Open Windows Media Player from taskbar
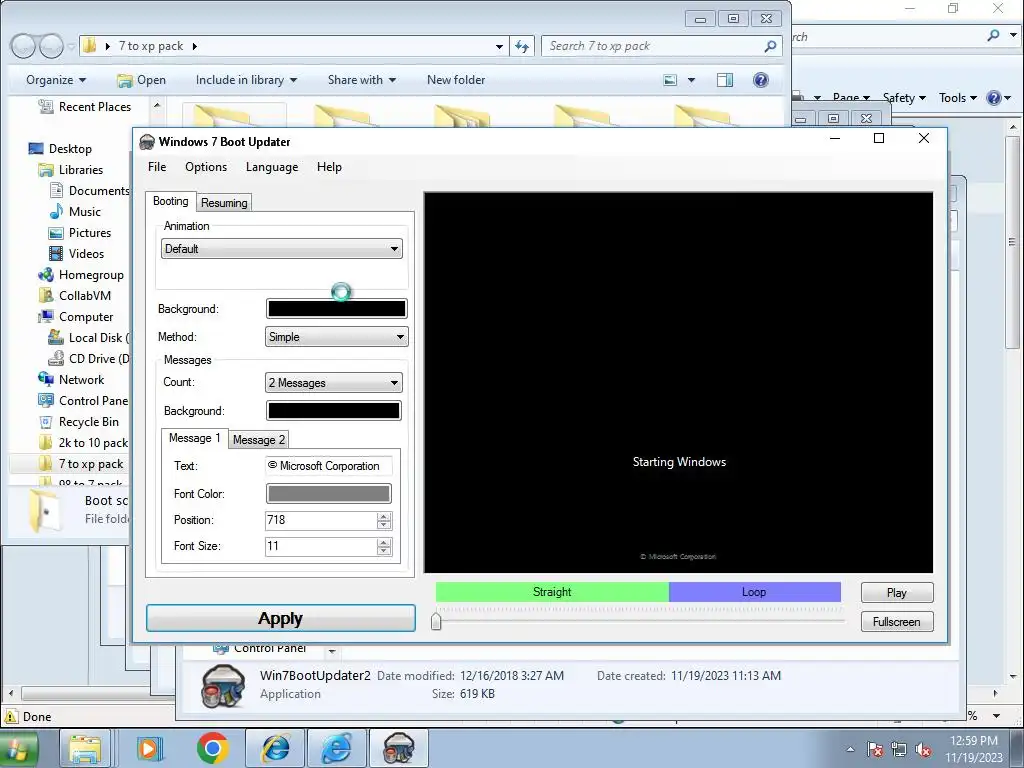The width and height of the screenshot is (1024, 768). [150, 748]
